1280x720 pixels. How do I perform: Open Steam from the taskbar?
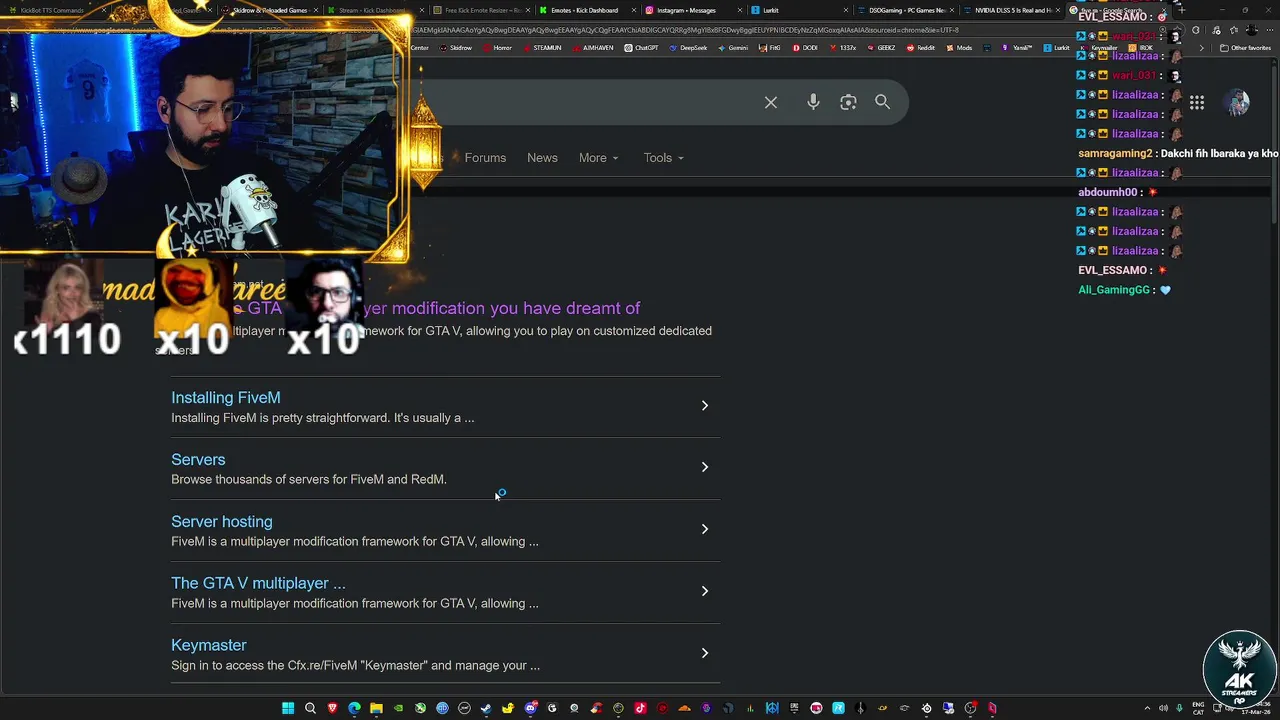coord(486,708)
